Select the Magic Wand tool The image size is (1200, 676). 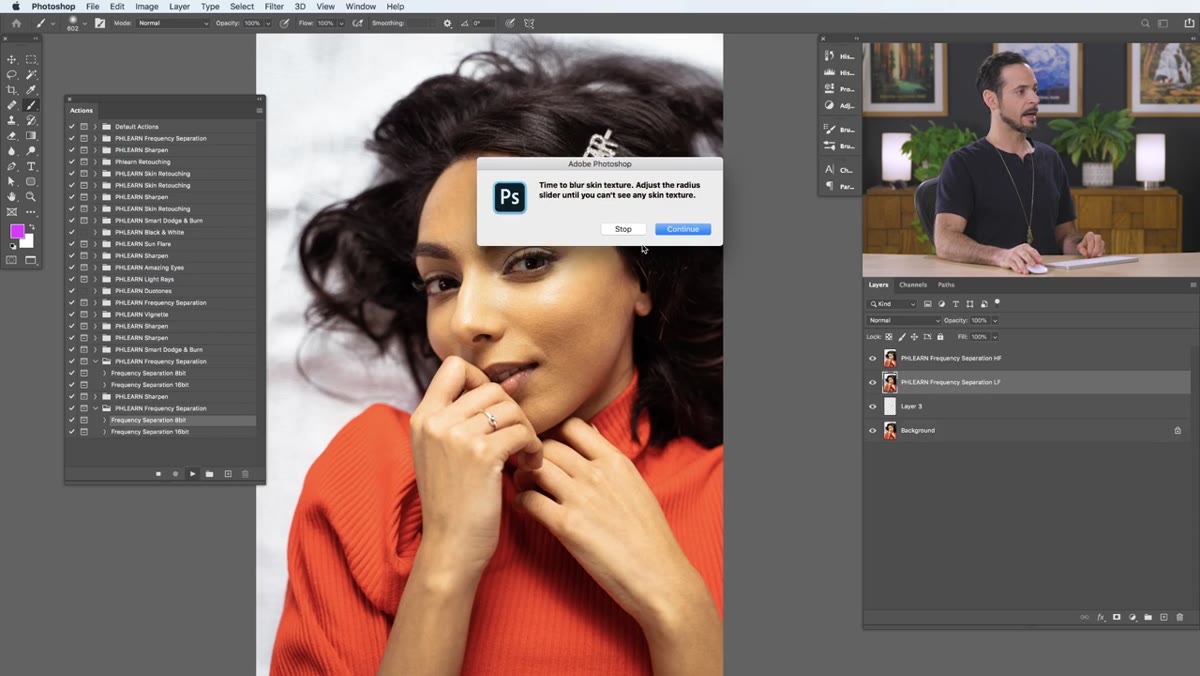coord(31,75)
